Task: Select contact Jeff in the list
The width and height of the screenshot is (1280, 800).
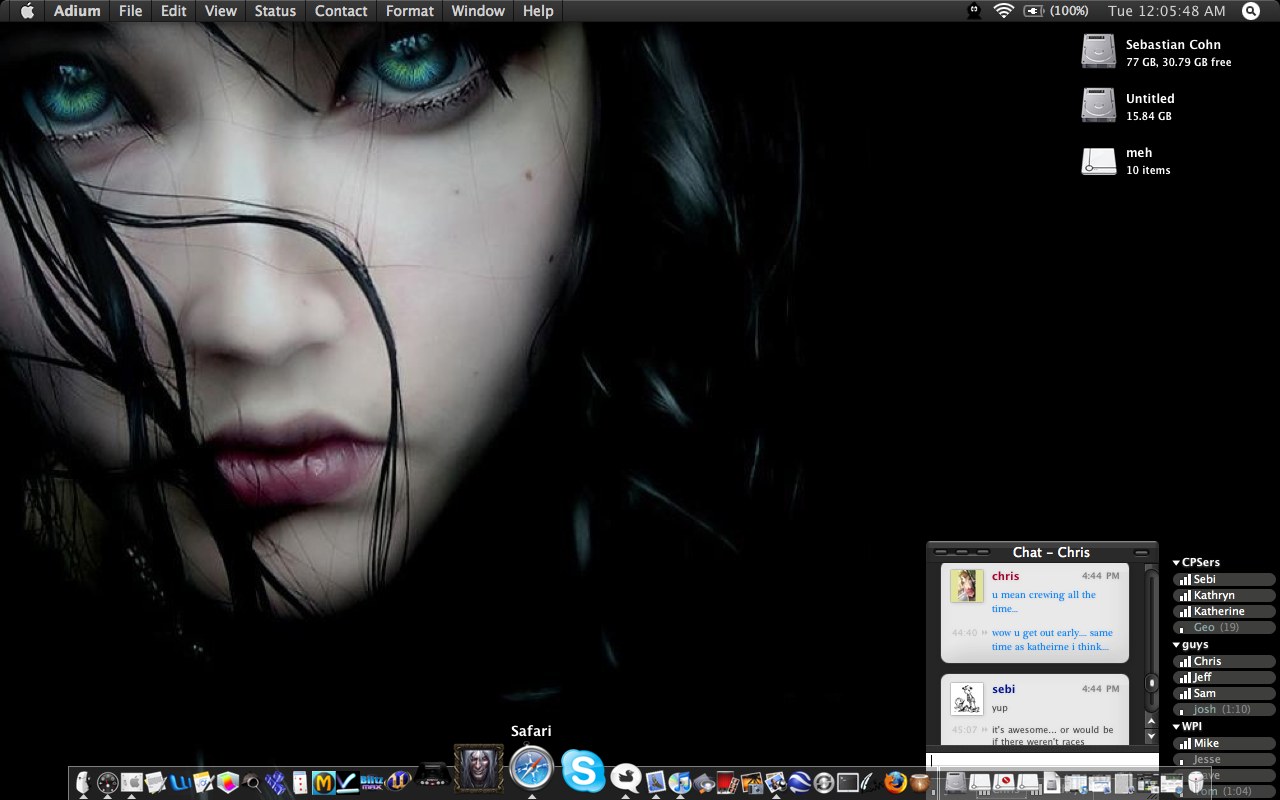Action: pyautogui.click(x=1224, y=677)
